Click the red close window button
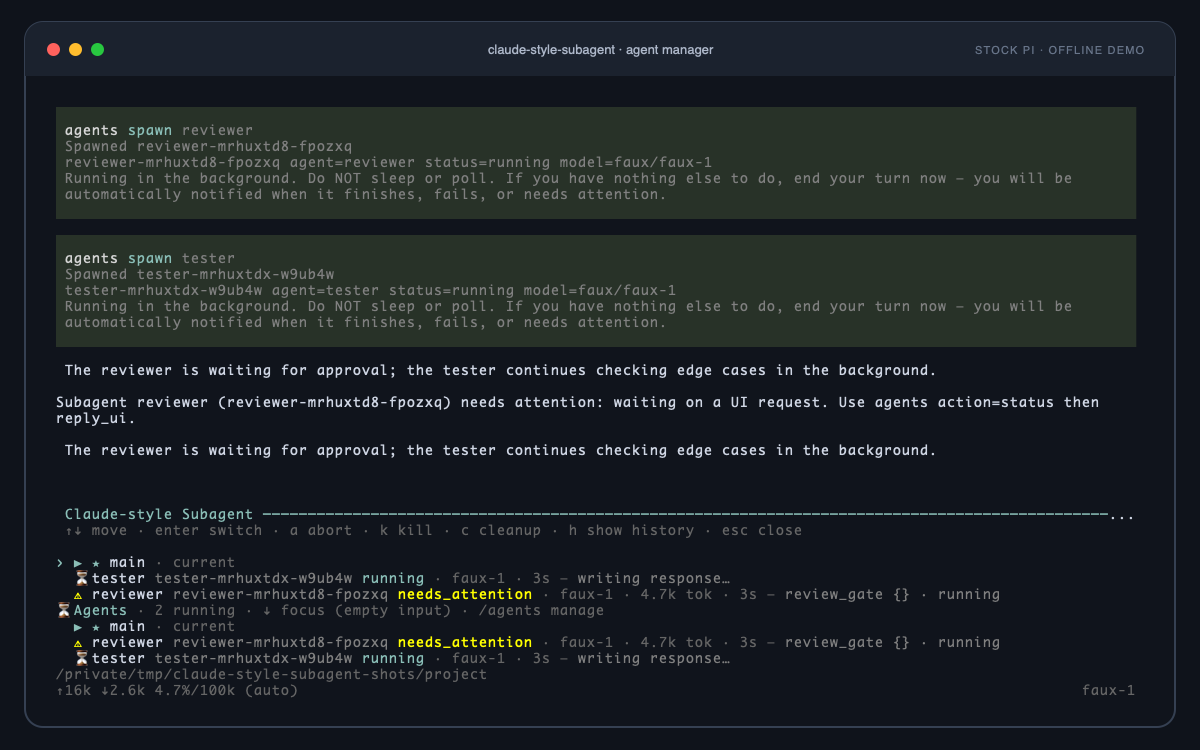The width and height of the screenshot is (1200, 750). click(x=53, y=49)
